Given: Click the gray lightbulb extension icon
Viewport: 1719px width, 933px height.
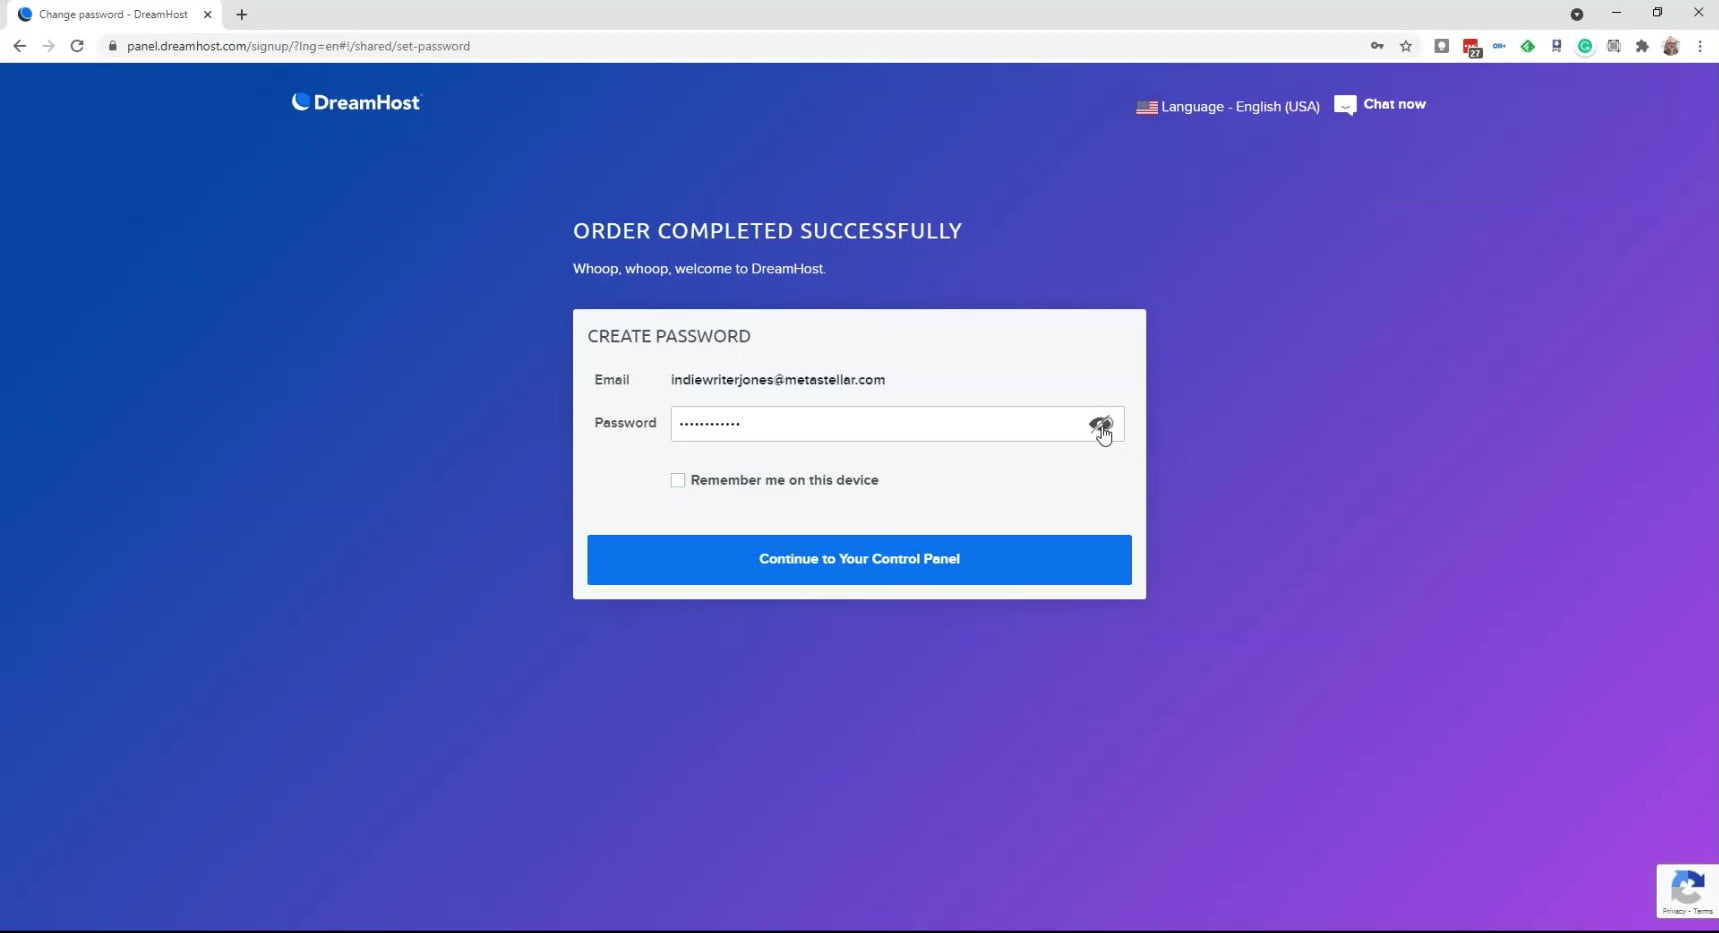Looking at the screenshot, I should click(x=1441, y=46).
